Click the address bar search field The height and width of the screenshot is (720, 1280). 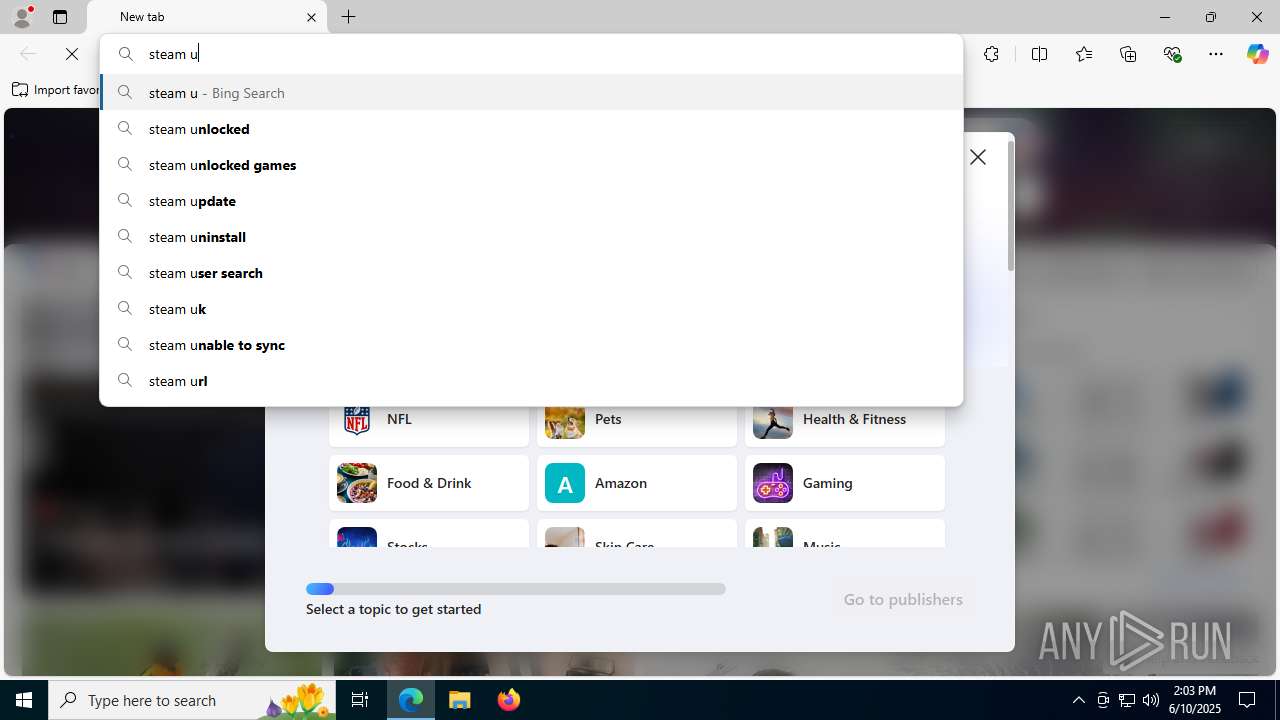(531, 54)
